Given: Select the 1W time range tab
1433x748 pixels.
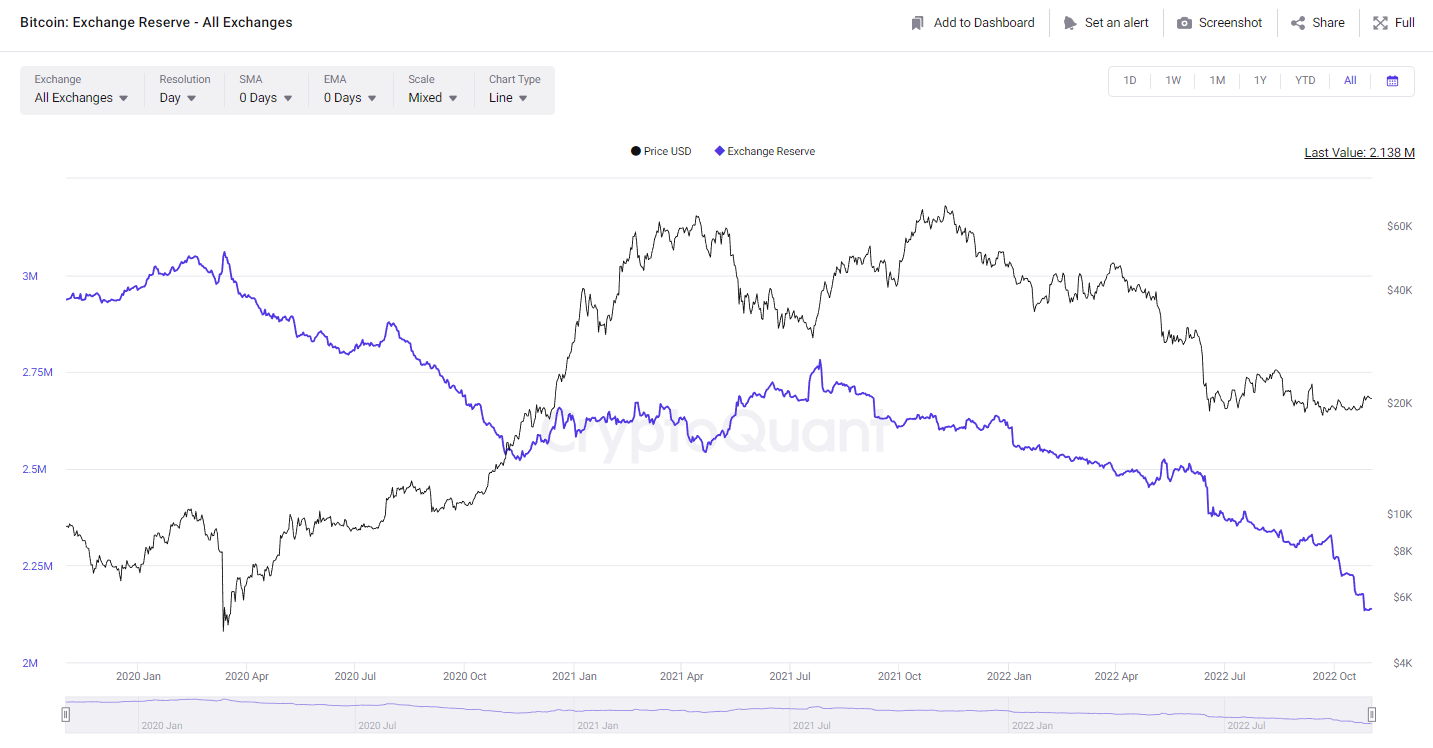Looking at the screenshot, I should pos(1173,81).
